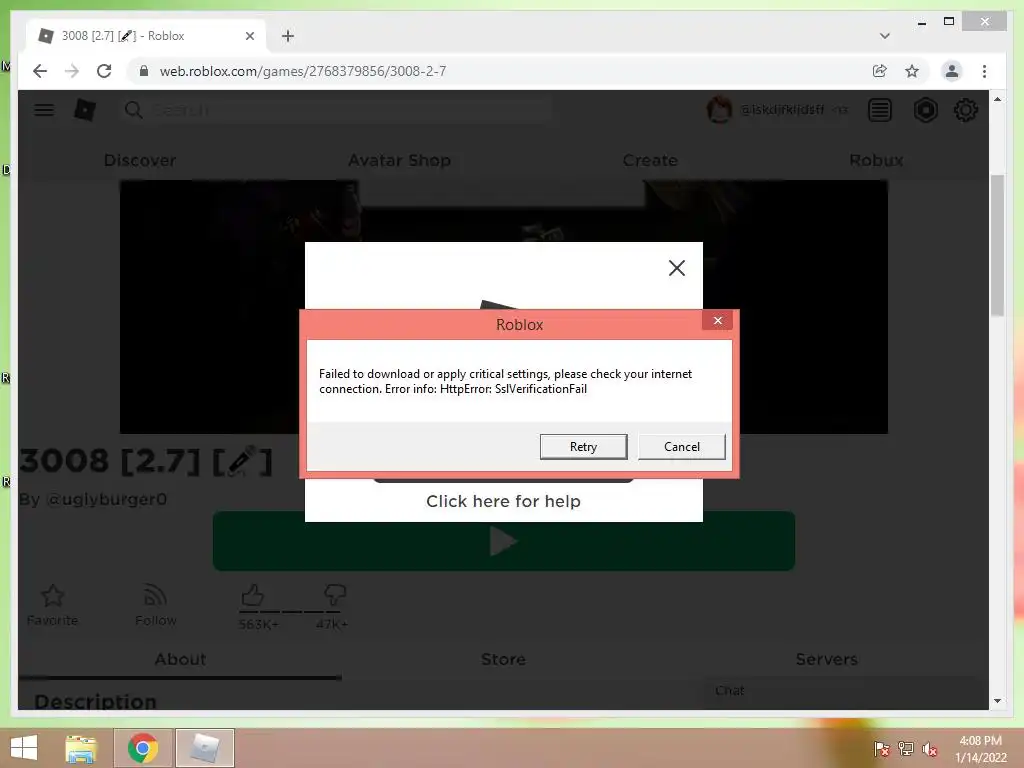Click the Roblox logo home icon
The width and height of the screenshot is (1024, 768).
point(85,110)
